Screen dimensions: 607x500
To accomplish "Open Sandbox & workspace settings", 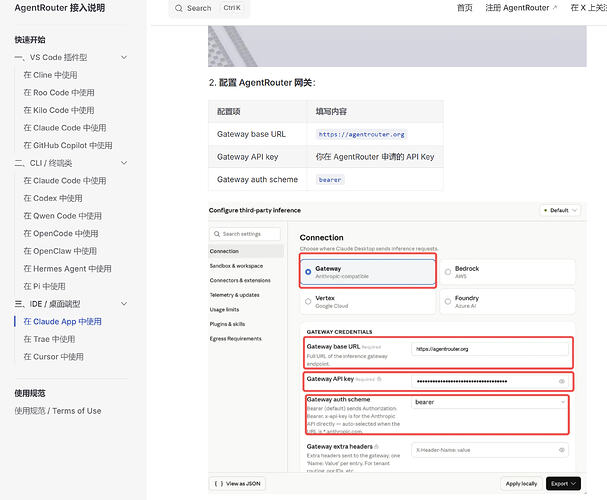I will click(236, 266).
